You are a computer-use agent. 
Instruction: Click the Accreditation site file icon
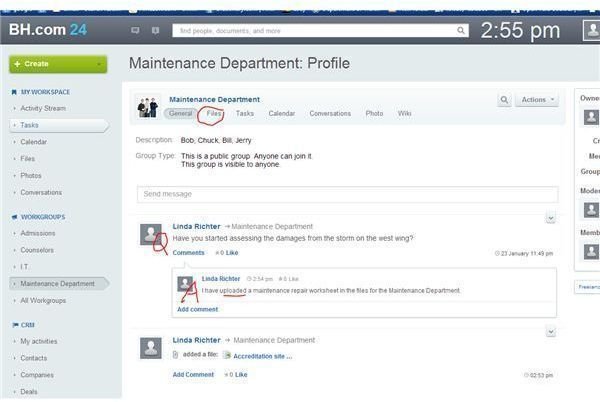point(227,356)
